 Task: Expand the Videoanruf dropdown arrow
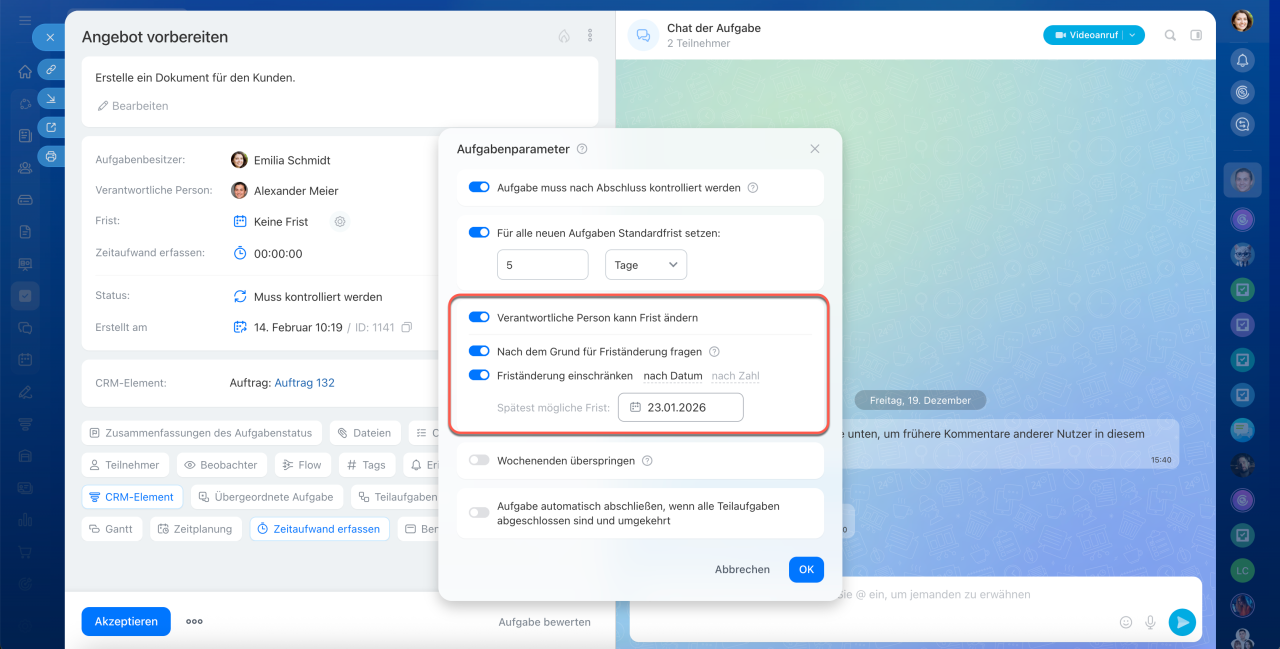[x=1132, y=35]
